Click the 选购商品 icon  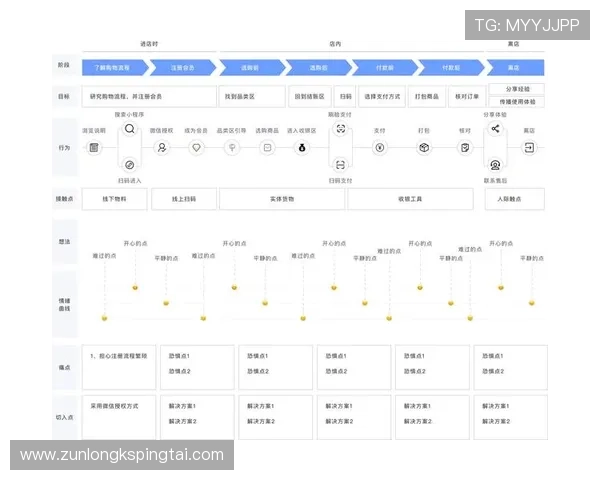(x=267, y=147)
